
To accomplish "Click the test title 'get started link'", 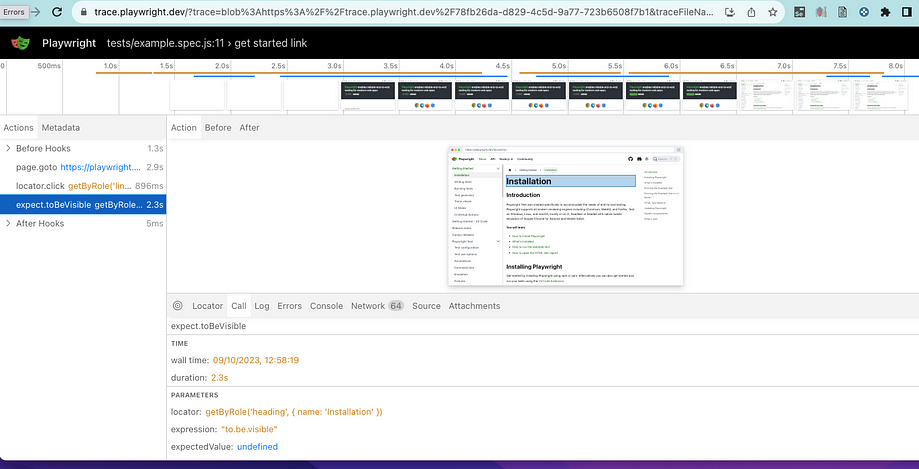I will (271, 43).
